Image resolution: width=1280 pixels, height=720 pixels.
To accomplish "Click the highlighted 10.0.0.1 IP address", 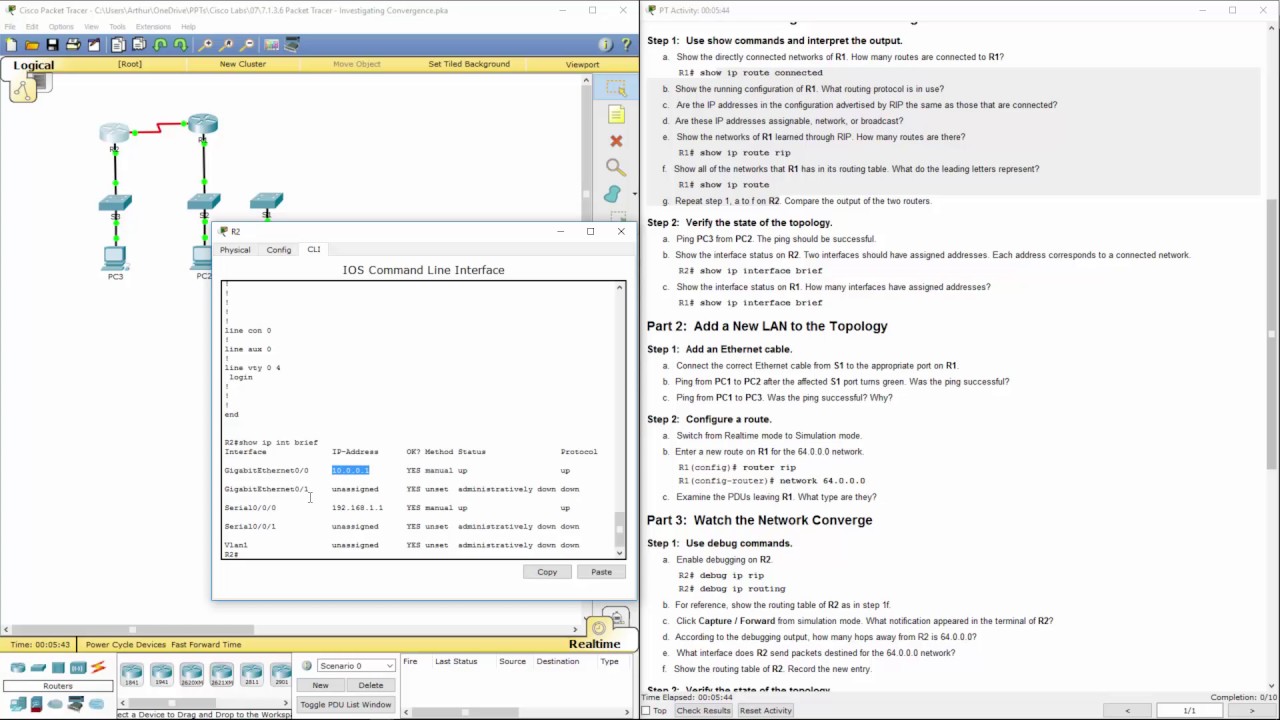I will 350,470.
